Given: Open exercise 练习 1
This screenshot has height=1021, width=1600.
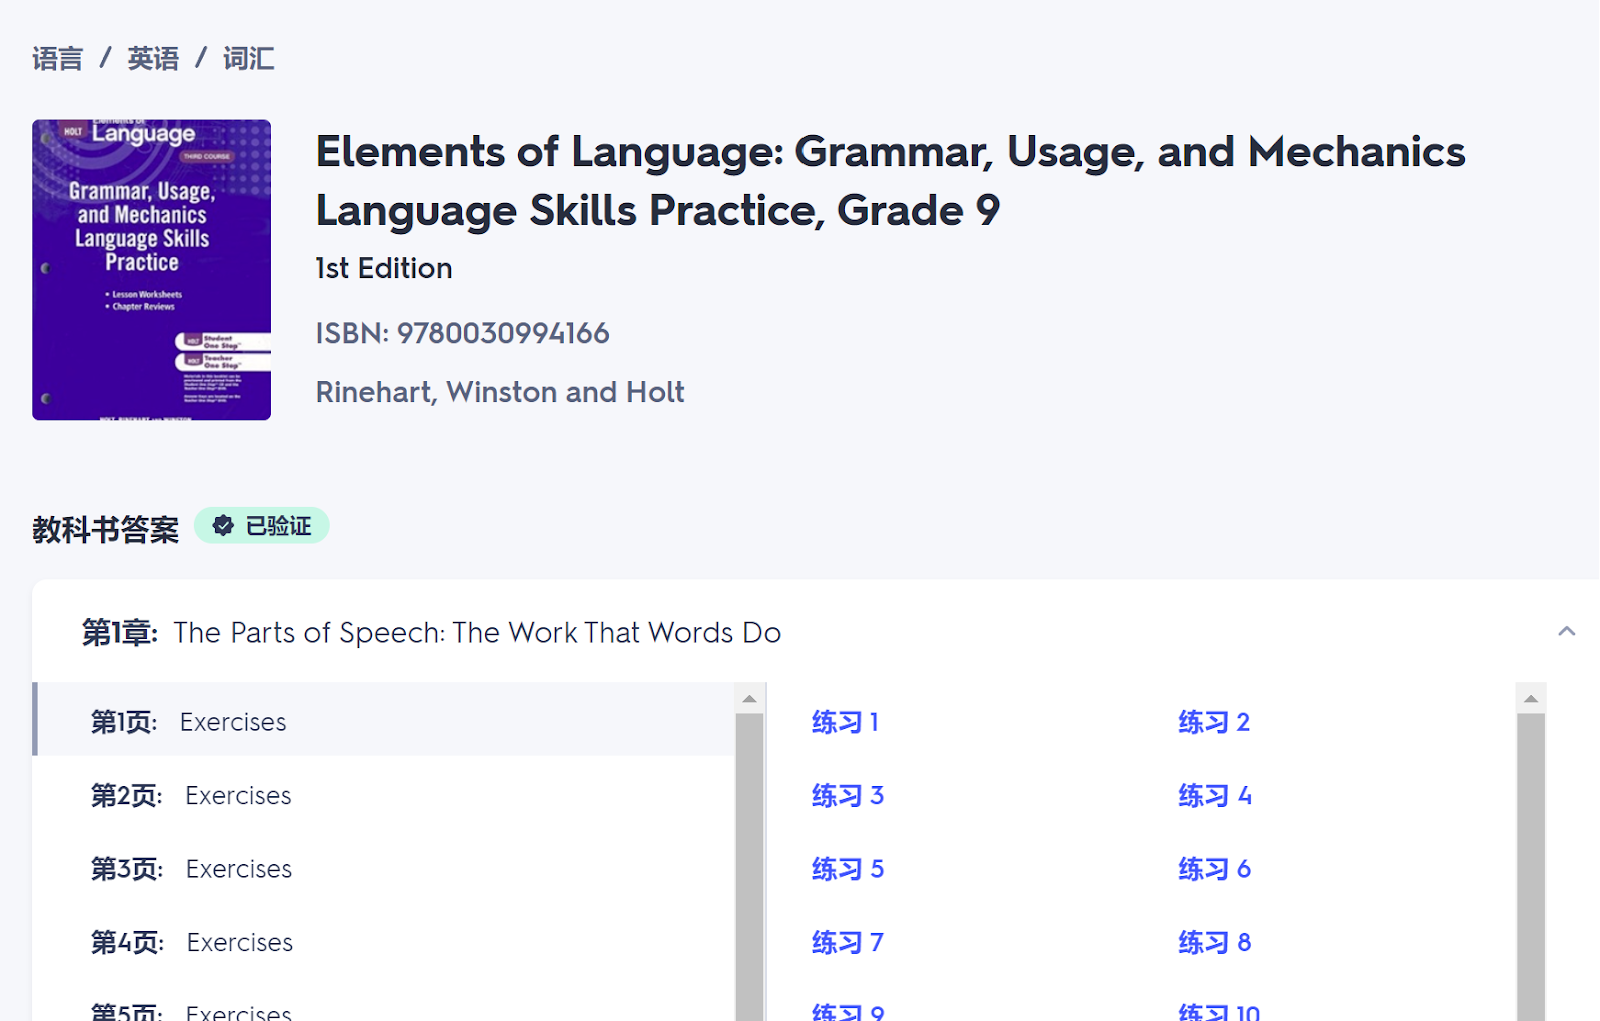Looking at the screenshot, I should point(845,722).
